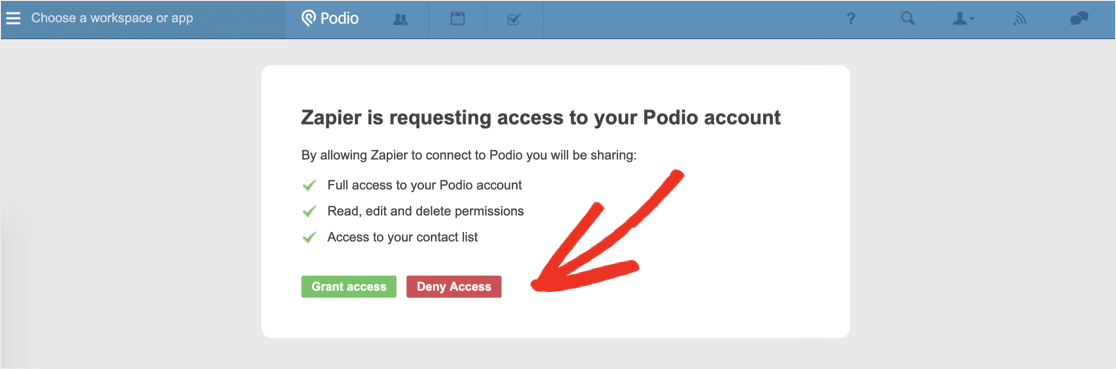Expand the account profile dropdown
The image size is (1116, 369).
point(964,19)
